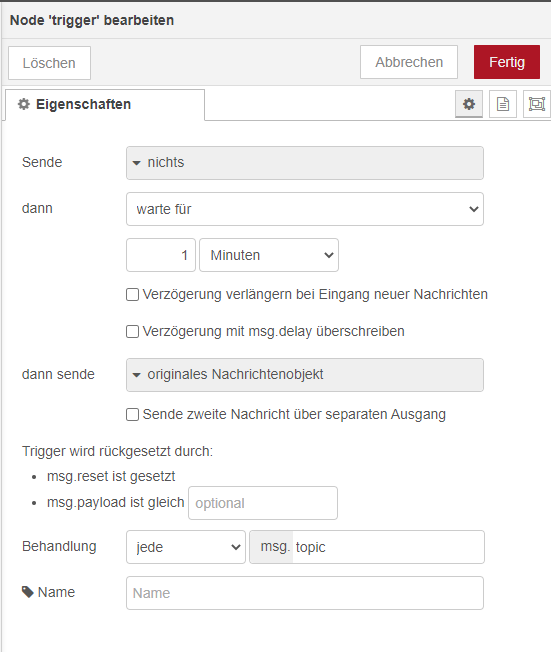Expand the 'jede' Behandlung dropdown

186,547
